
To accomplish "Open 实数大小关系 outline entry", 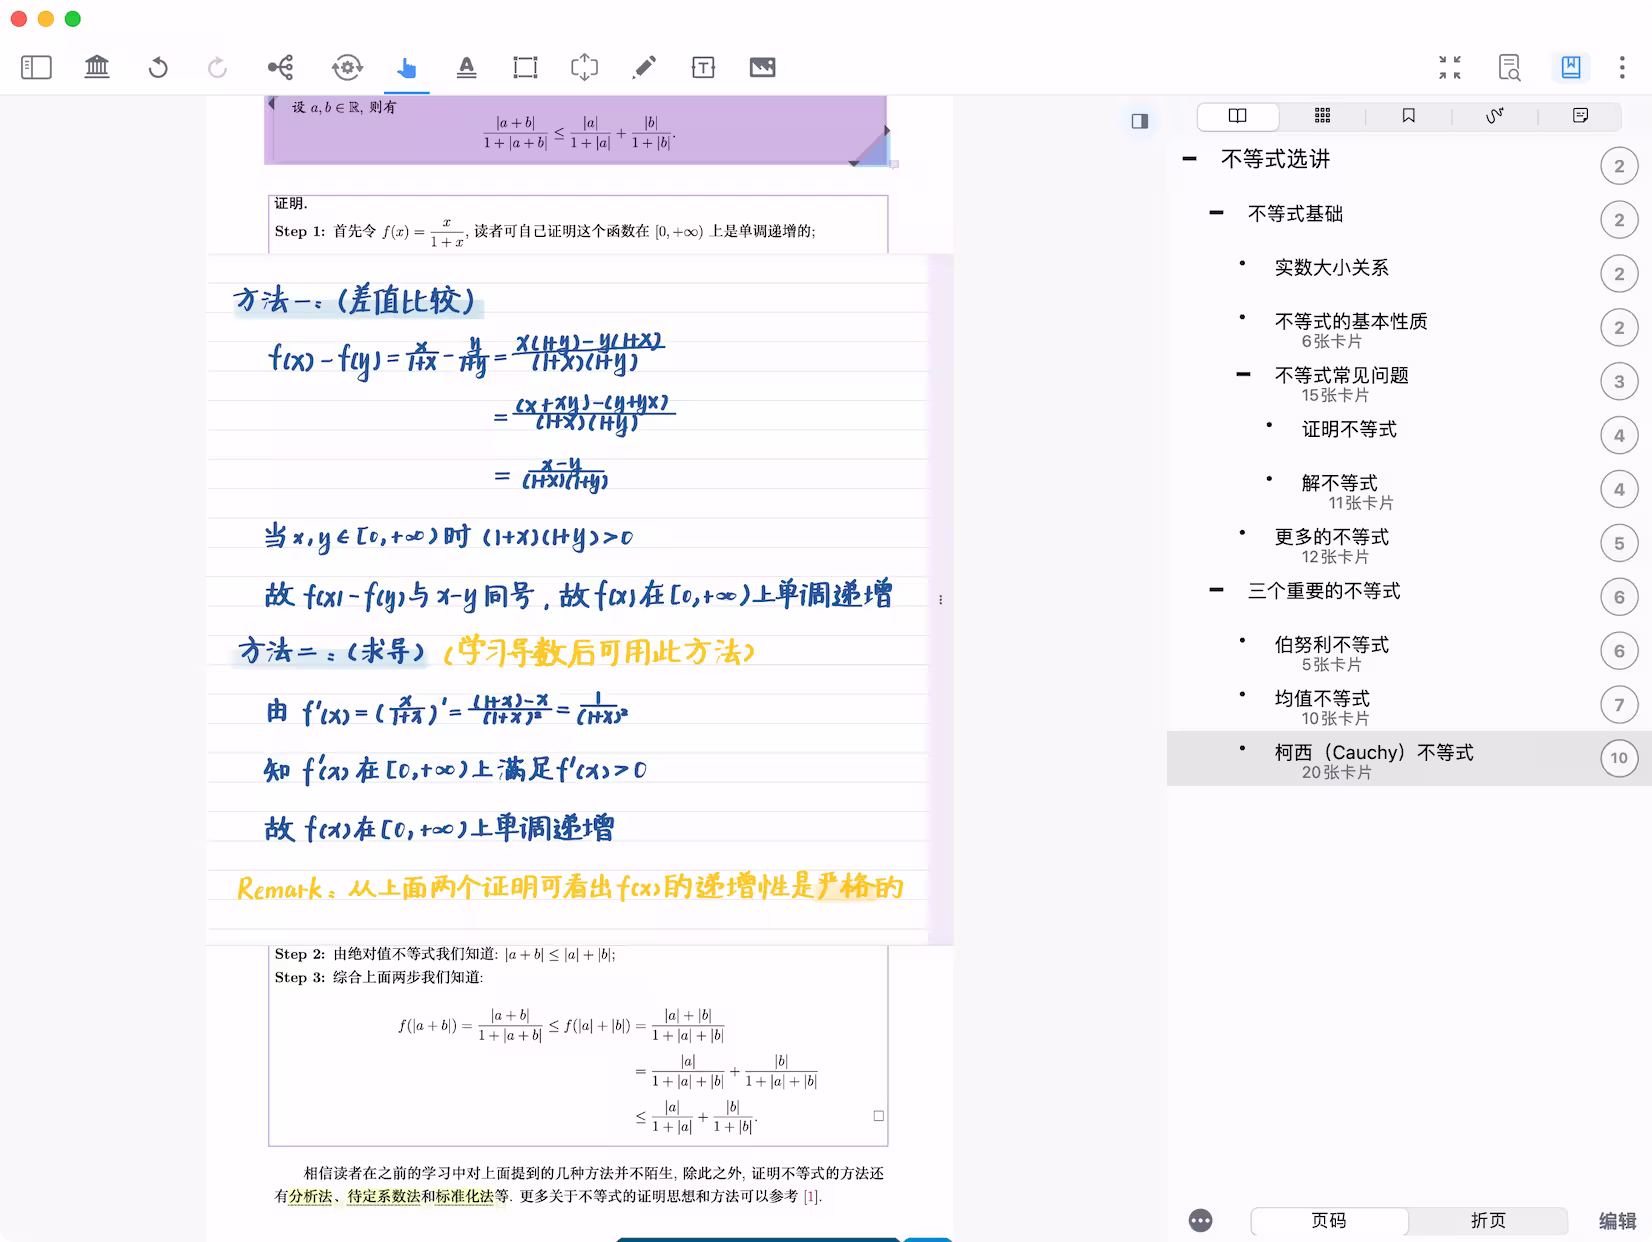I will [1331, 267].
